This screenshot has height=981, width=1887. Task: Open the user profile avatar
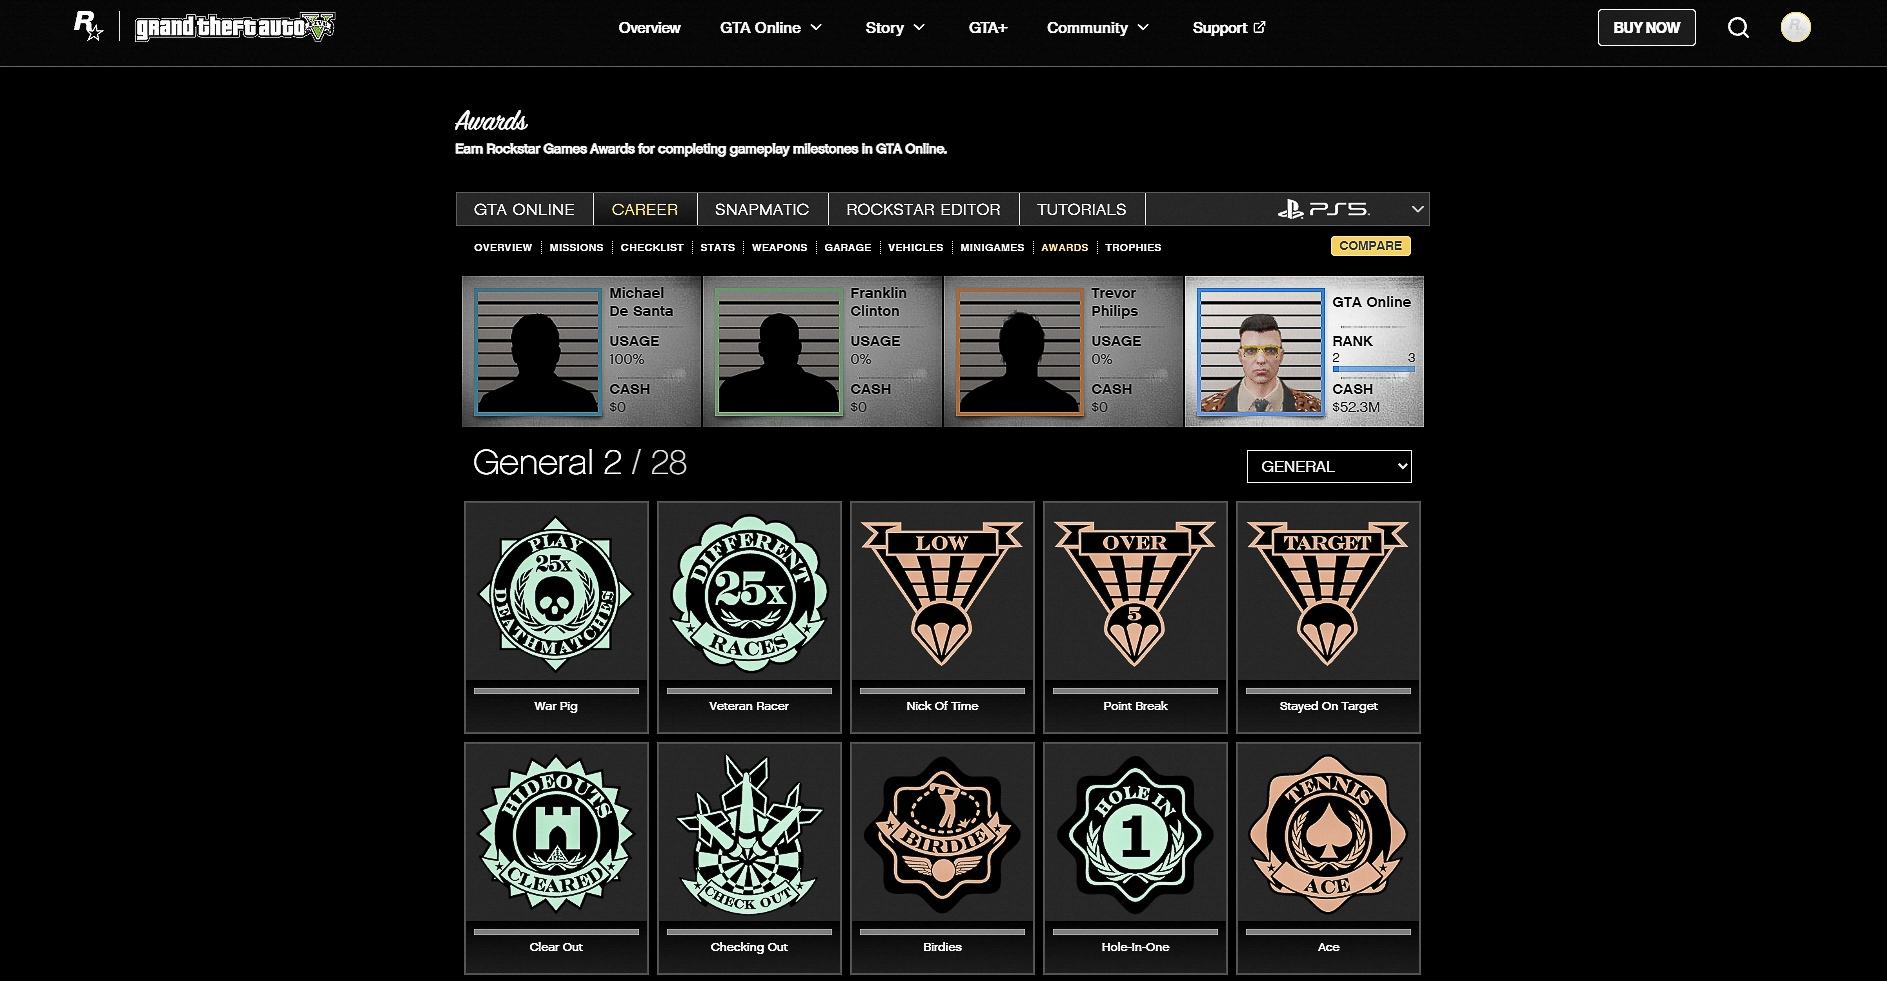[1796, 28]
